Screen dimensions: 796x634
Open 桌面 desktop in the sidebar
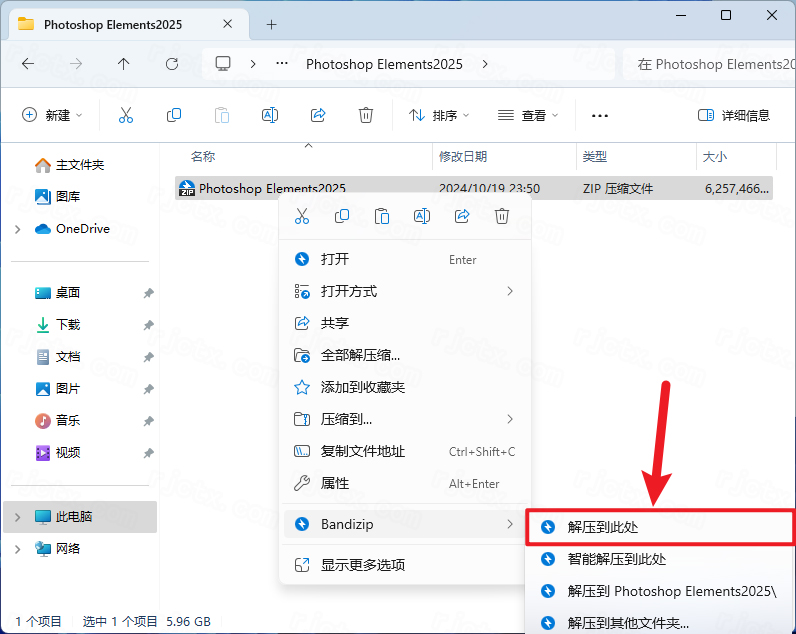pos(57,293)
